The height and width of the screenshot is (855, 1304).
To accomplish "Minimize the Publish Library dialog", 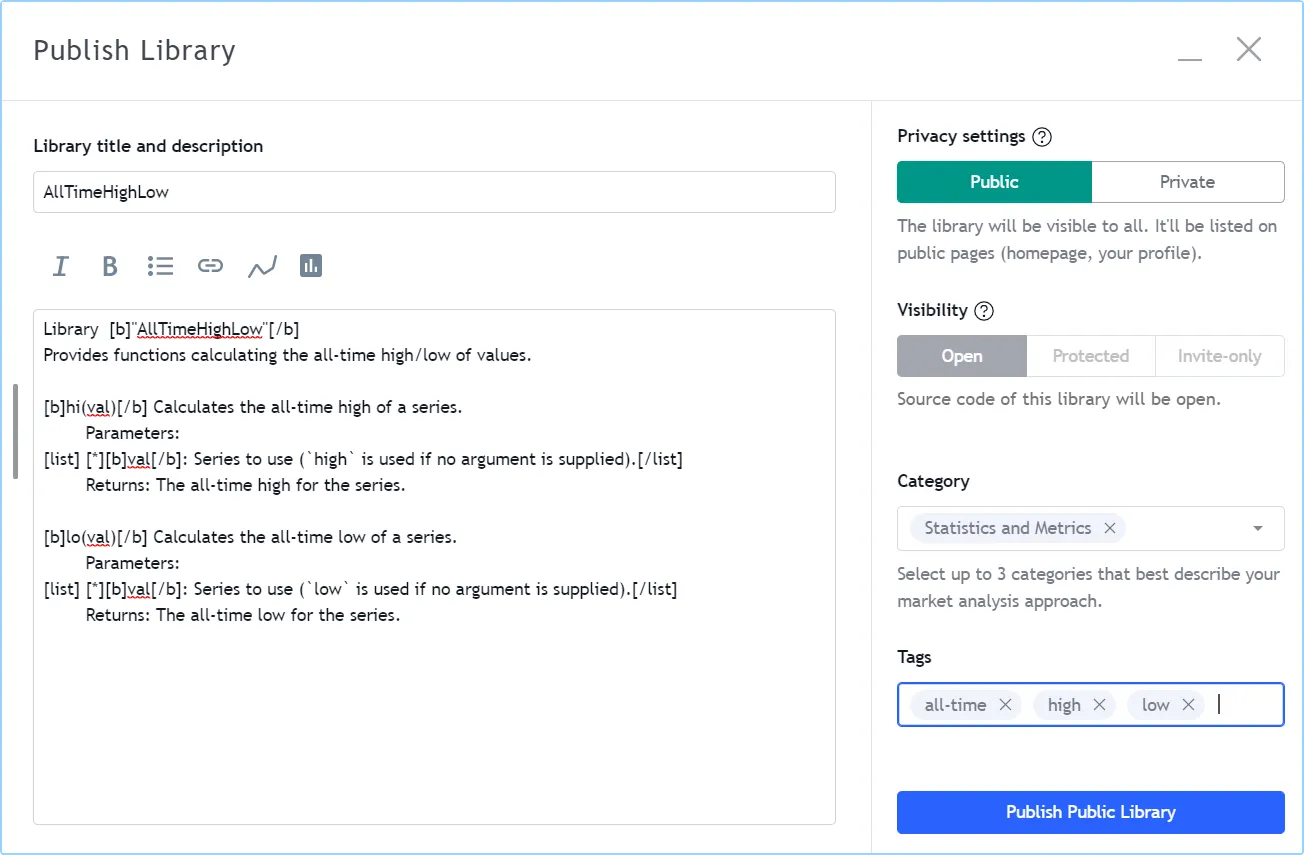I will tap(1190, 51).
